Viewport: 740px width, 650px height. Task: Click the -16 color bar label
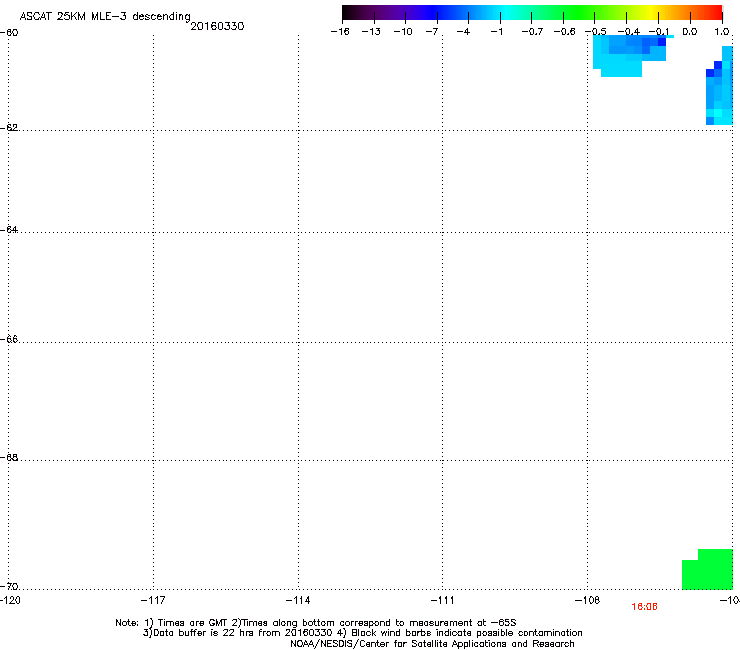340,32
